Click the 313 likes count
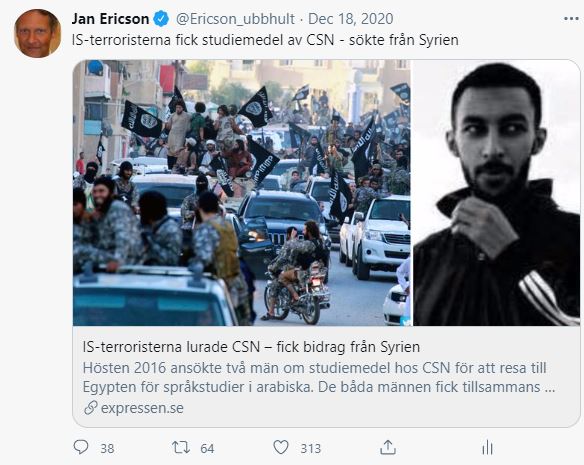The image size is (584, 465). [311, 448]
